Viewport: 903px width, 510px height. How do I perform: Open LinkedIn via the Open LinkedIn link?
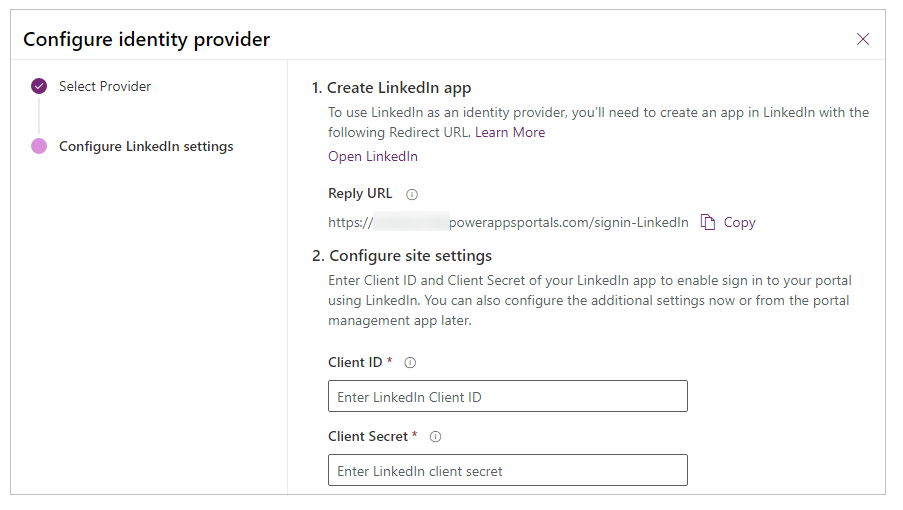click(373, 157)
